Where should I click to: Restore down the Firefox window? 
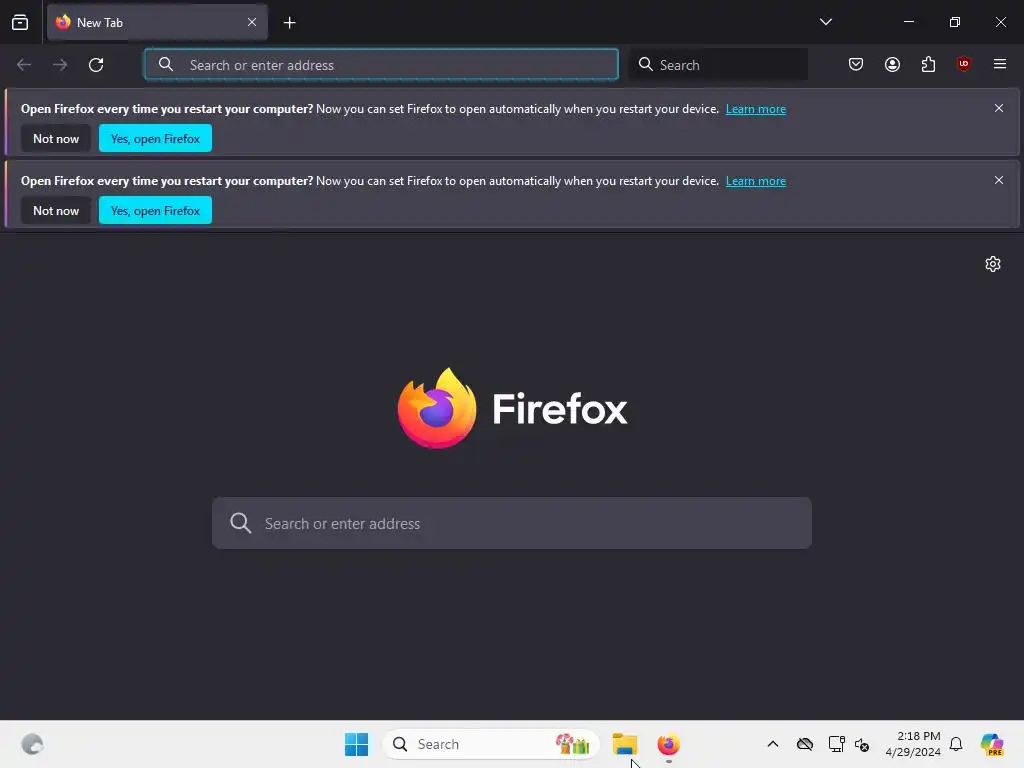[x=955, y=22]
